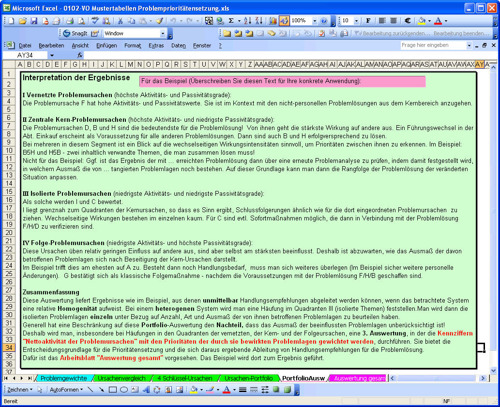Create a new workbook with the New icon
Image resolution: width=500 pixels, height=407 pixels.
(11, 21)
